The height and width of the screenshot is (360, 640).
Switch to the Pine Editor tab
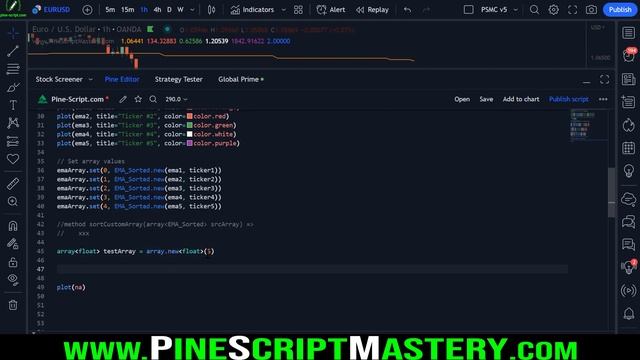(122, 79)
